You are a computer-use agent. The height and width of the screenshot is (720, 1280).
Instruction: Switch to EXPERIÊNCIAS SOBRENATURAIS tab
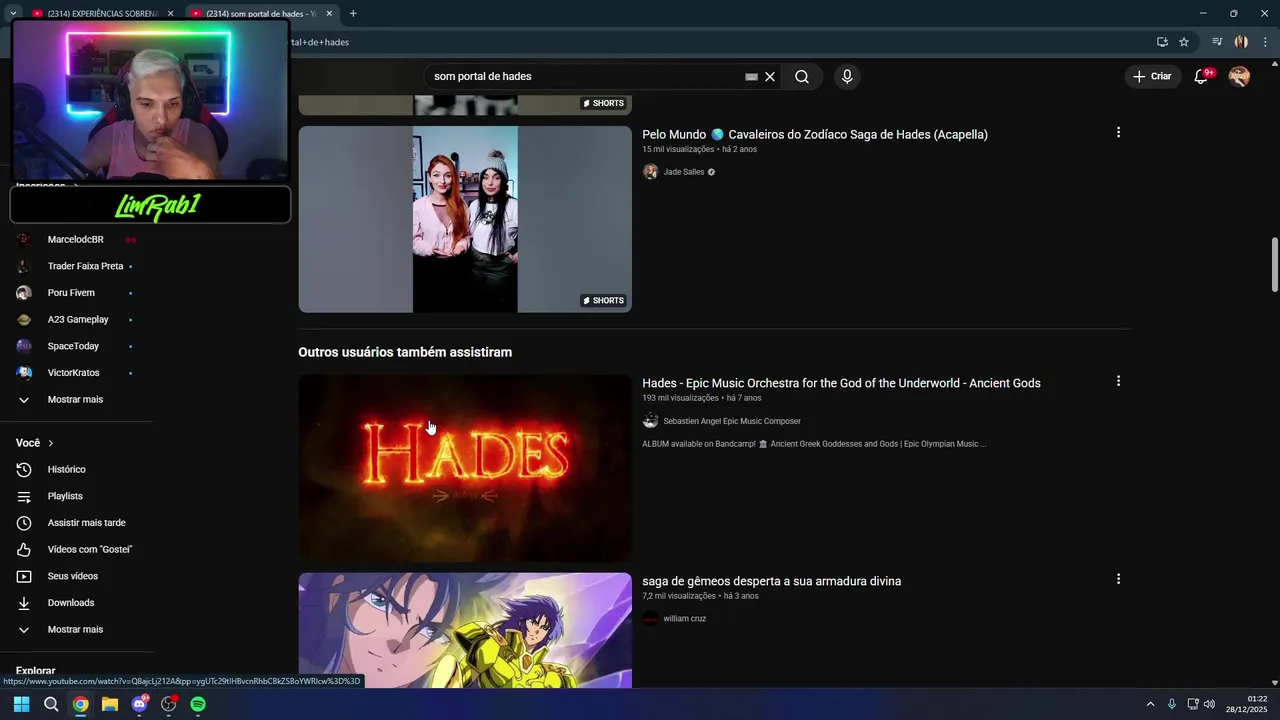100,14
